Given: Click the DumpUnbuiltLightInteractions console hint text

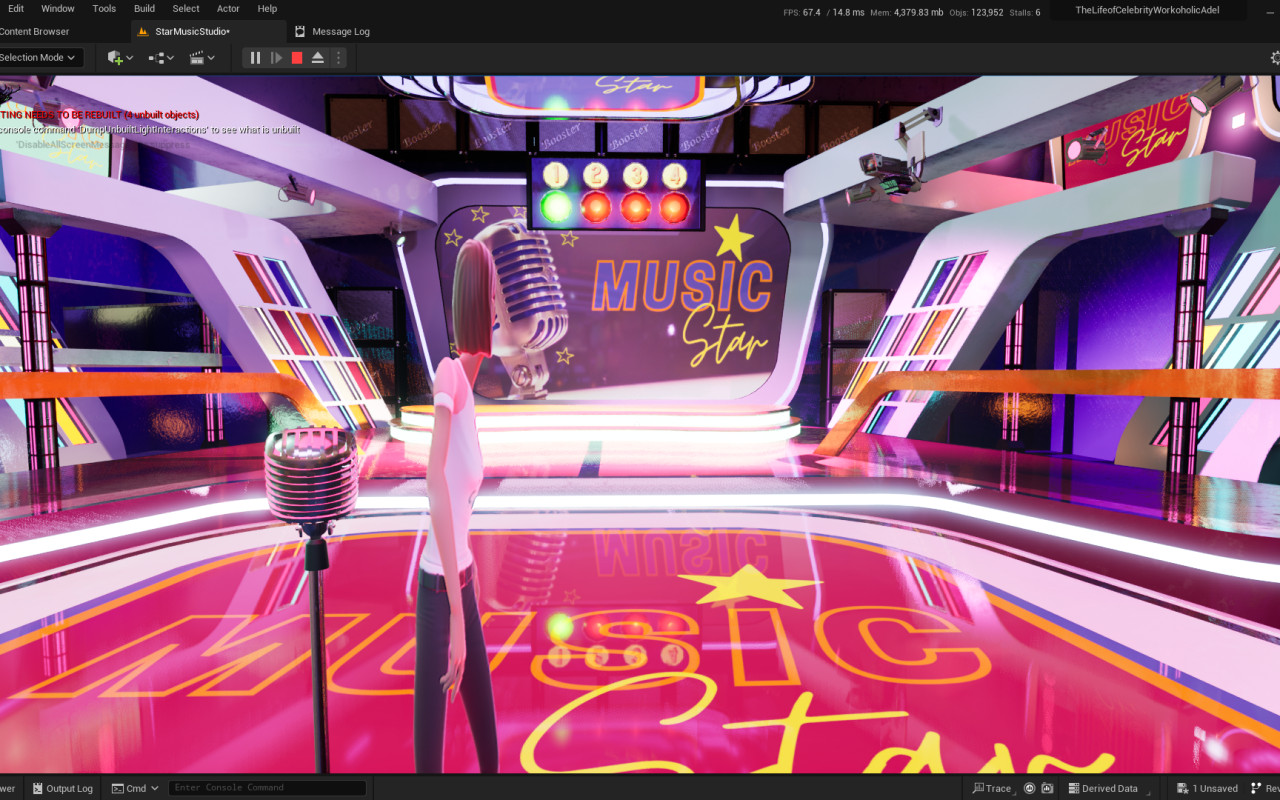Looking at the screenshot, I should [150, 130].
